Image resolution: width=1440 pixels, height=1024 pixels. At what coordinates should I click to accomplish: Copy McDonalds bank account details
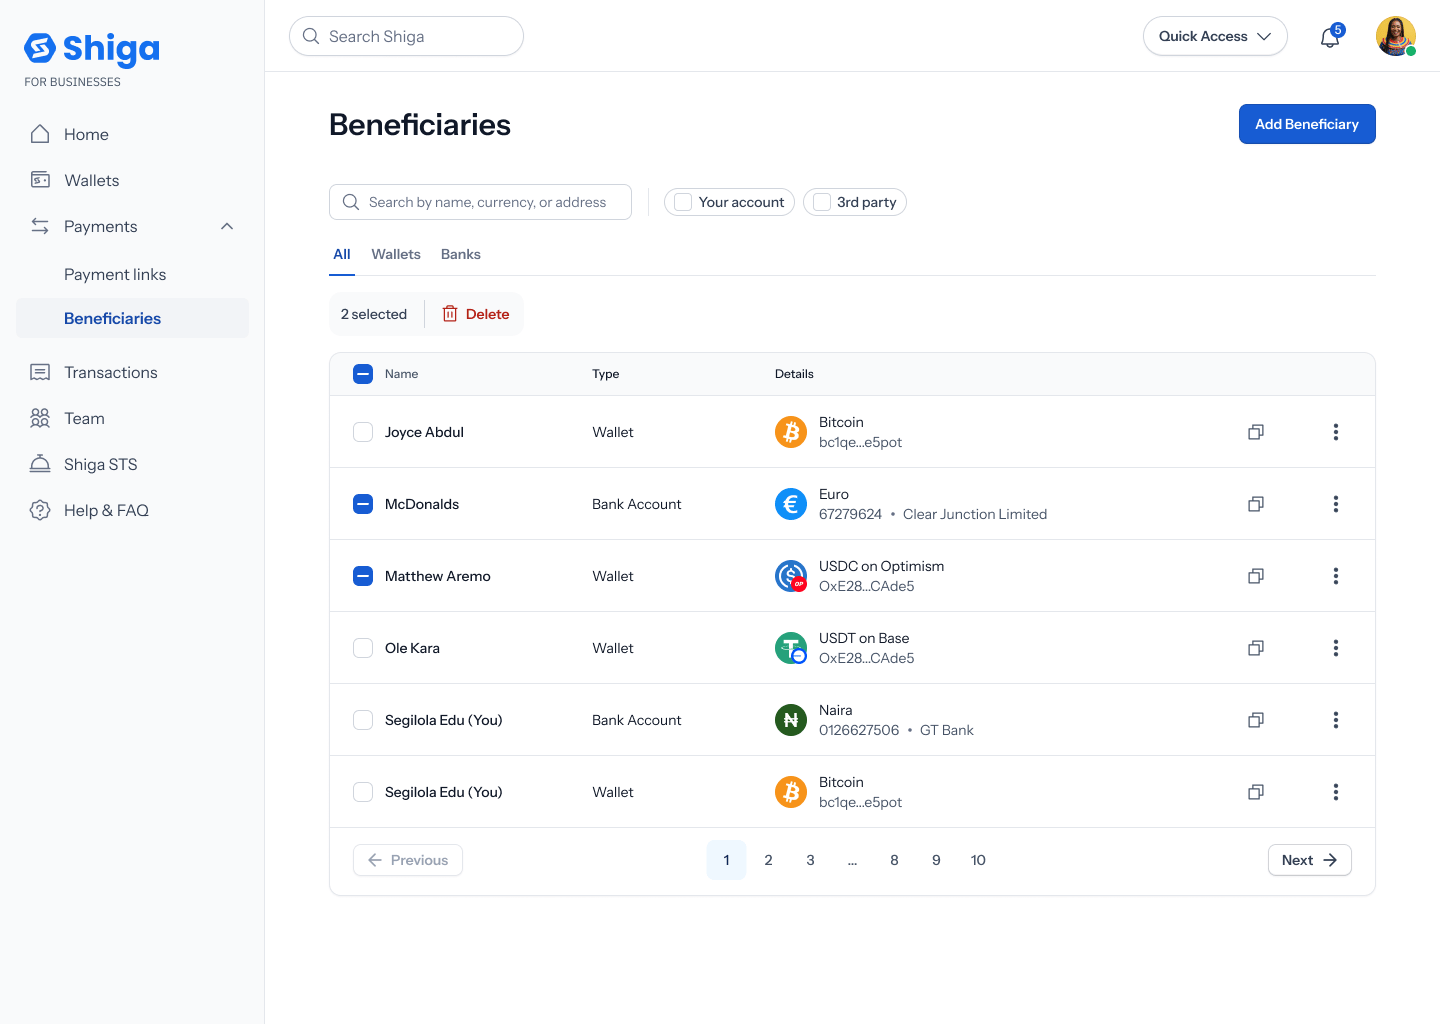[x=1256, y=504]
